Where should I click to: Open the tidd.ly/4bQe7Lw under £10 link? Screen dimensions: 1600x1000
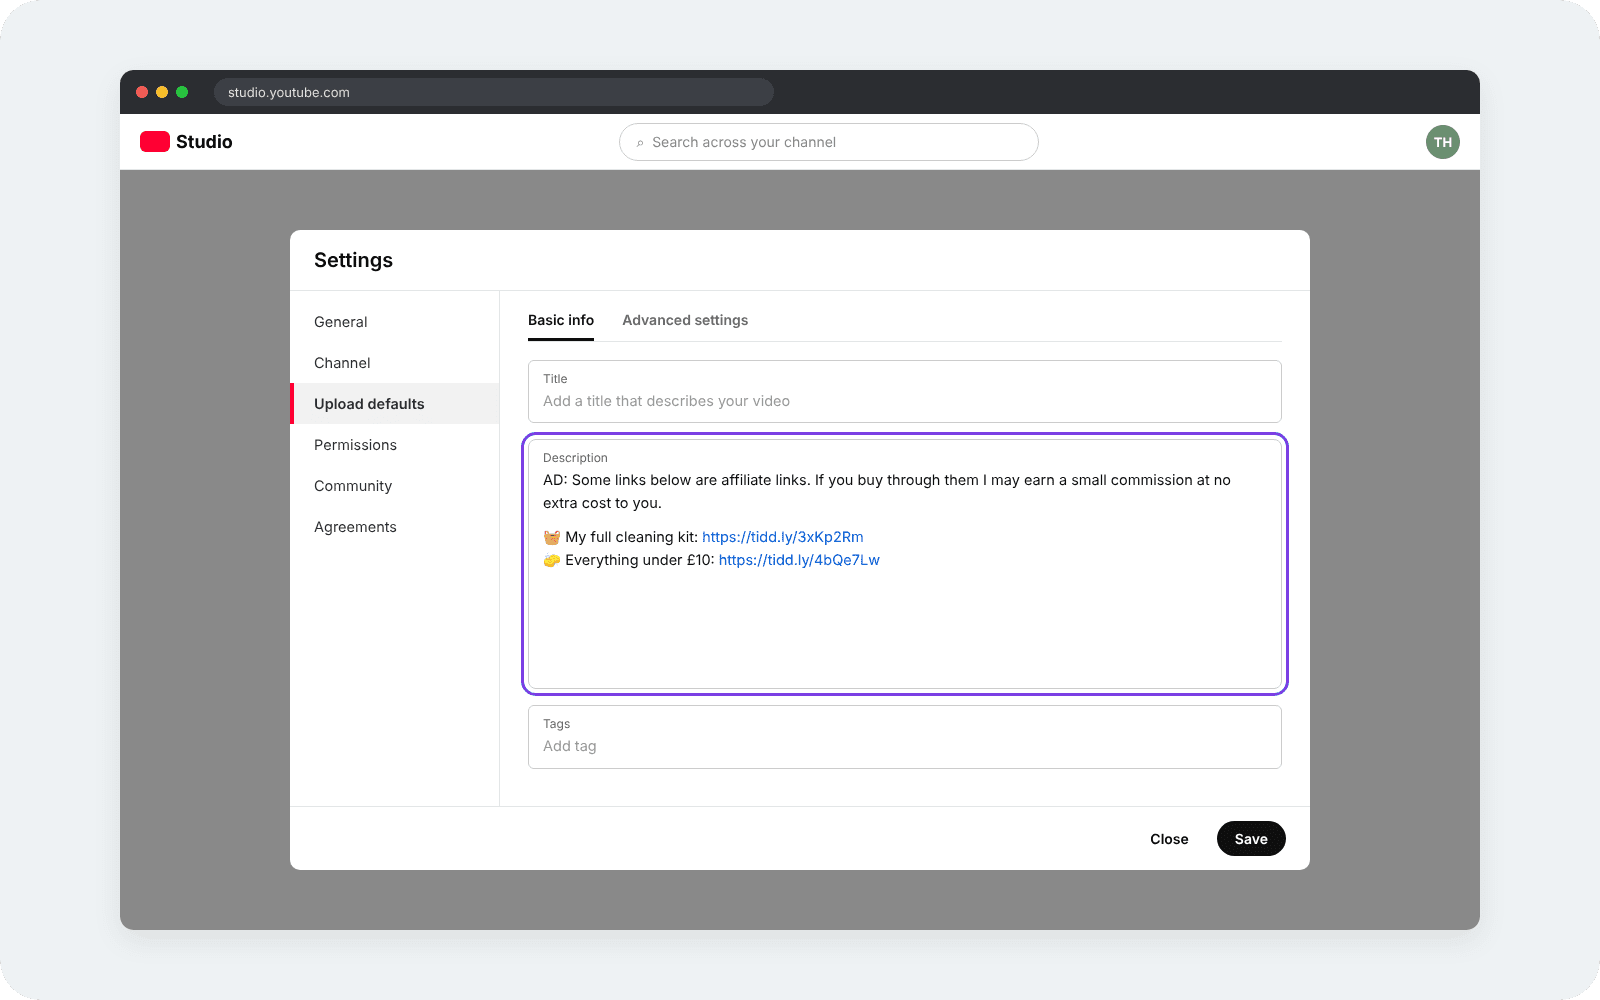[x=799, y=560]
